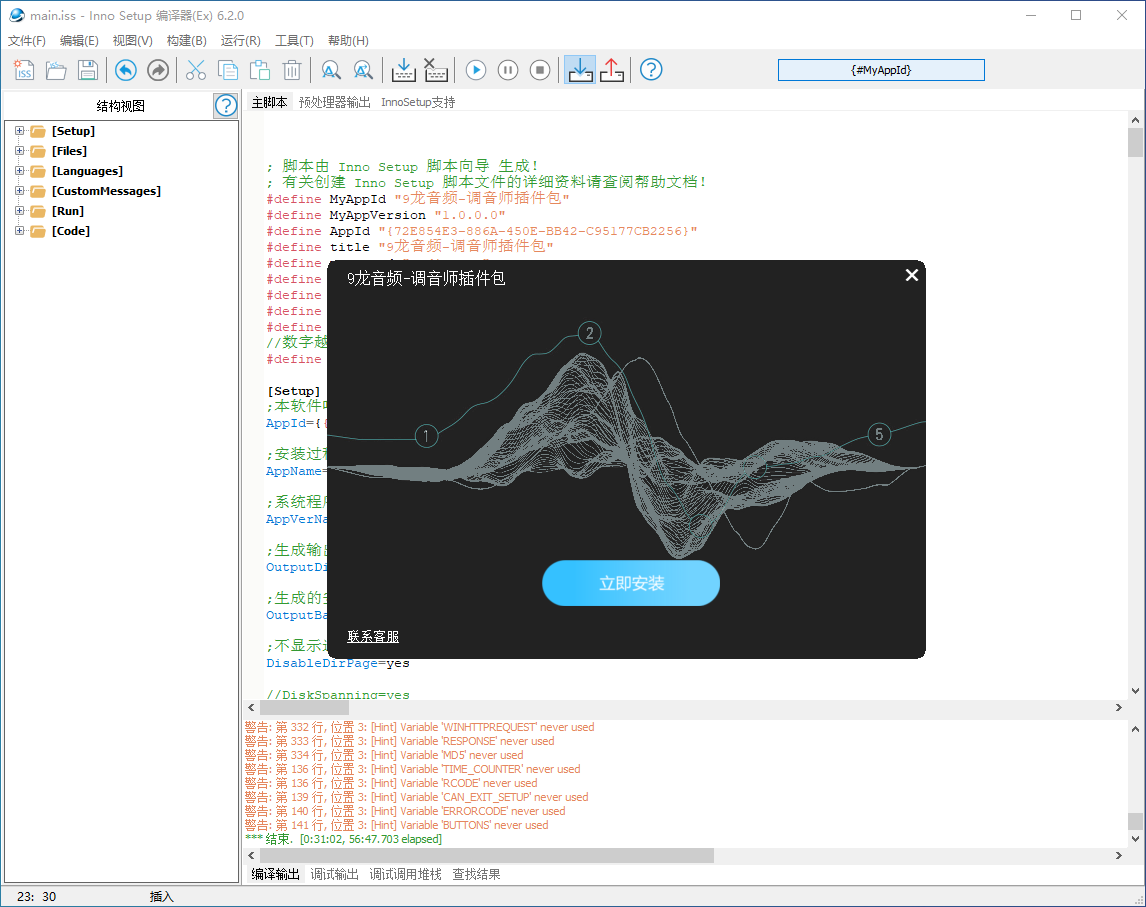Start run with the Play button
The height and width of the screenshot is (907, 1146).
(476, 70)
